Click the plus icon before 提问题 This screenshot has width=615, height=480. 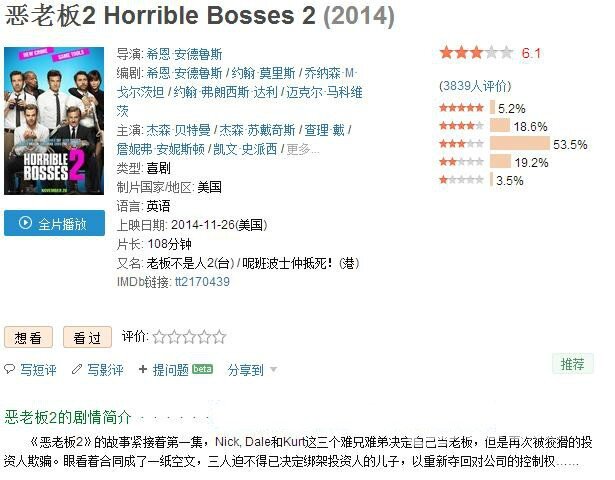click(143, 369)
